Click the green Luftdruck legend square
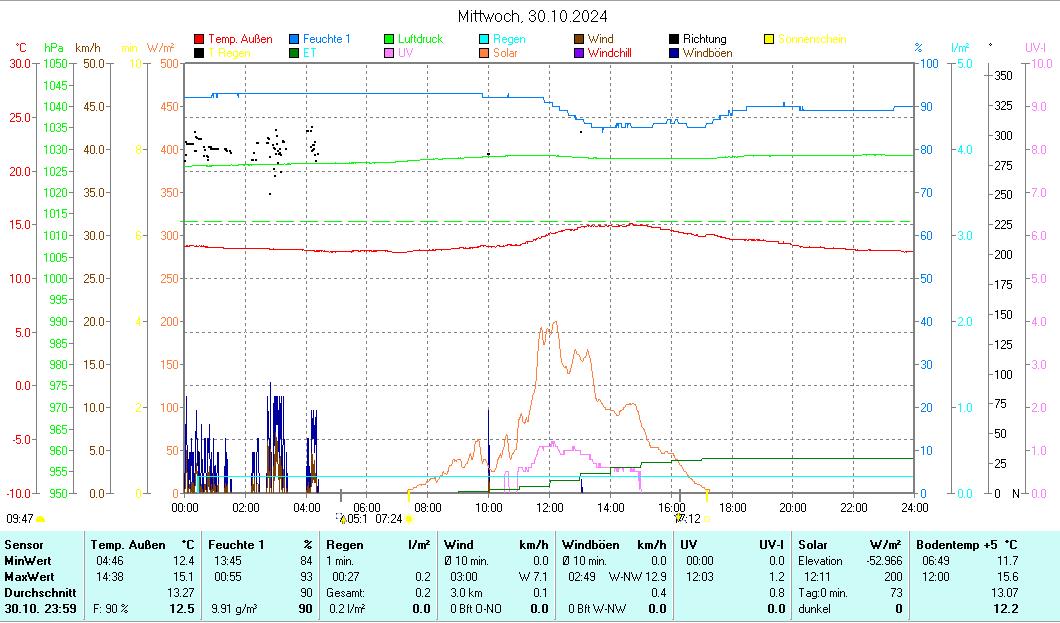 390,39
